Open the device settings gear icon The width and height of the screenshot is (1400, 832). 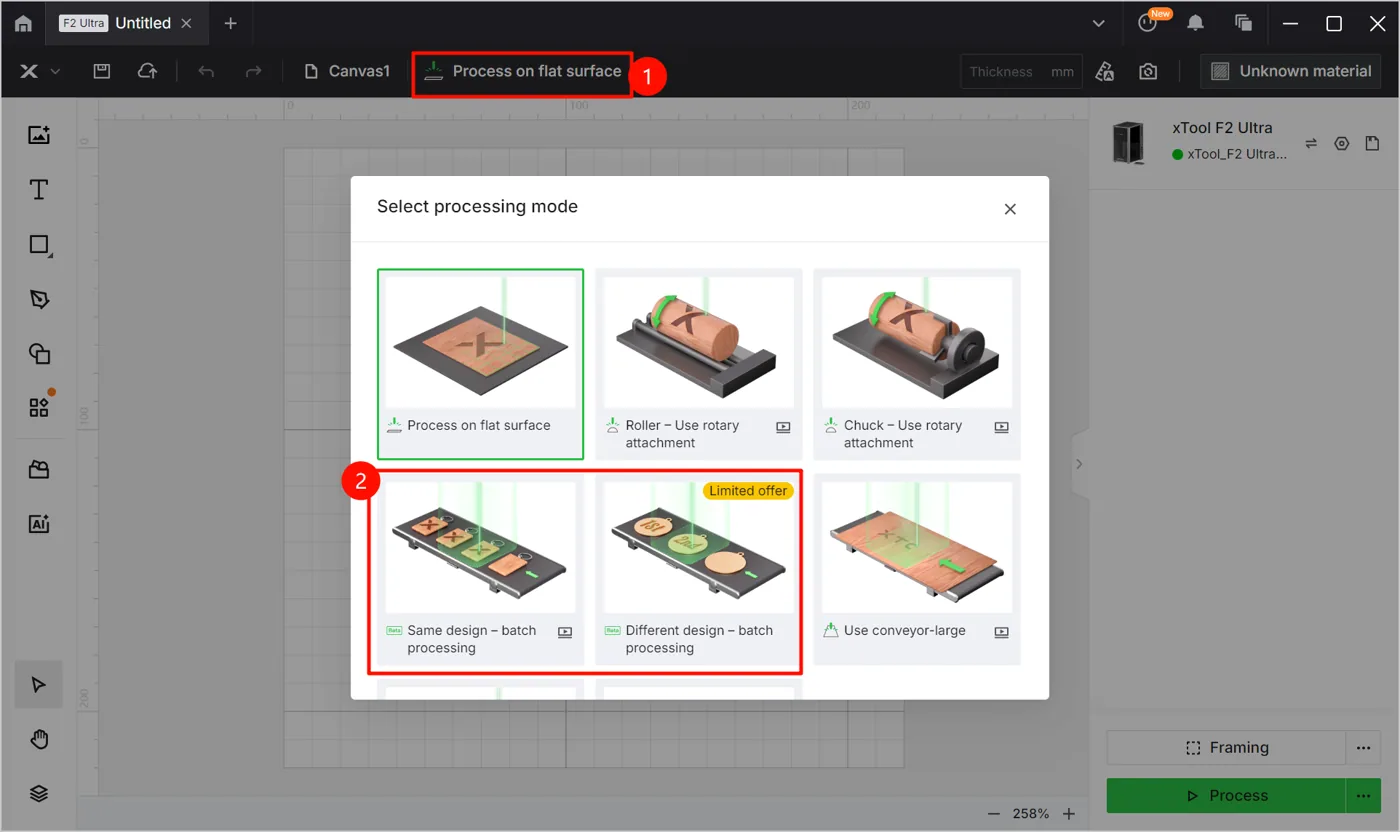pyautogui.click(x=1342, y=144)
